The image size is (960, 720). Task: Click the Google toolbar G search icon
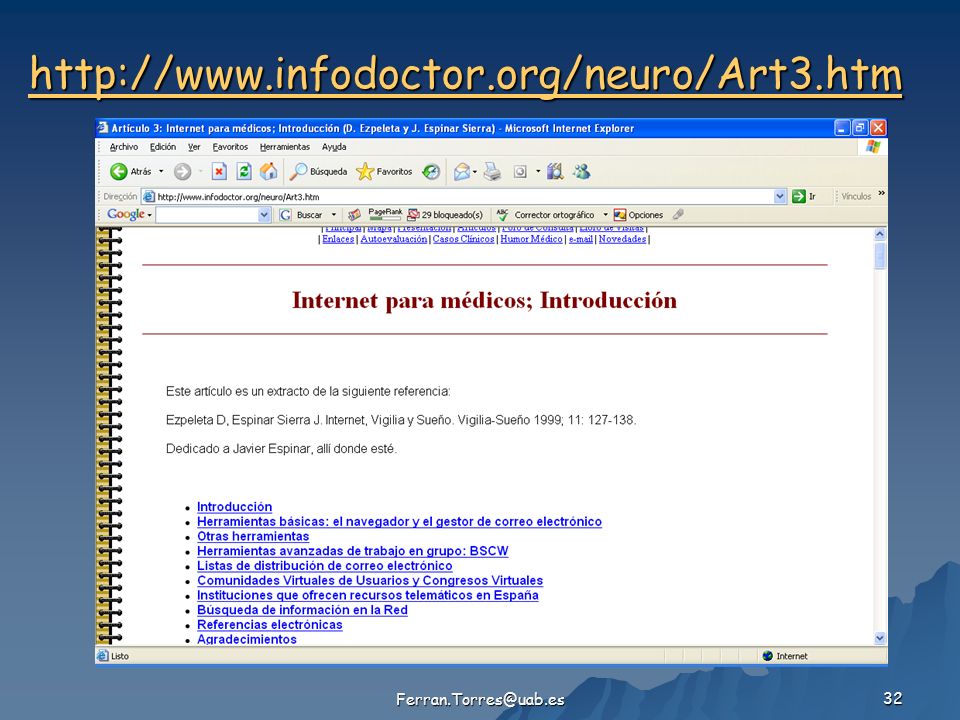coord(285,215)
